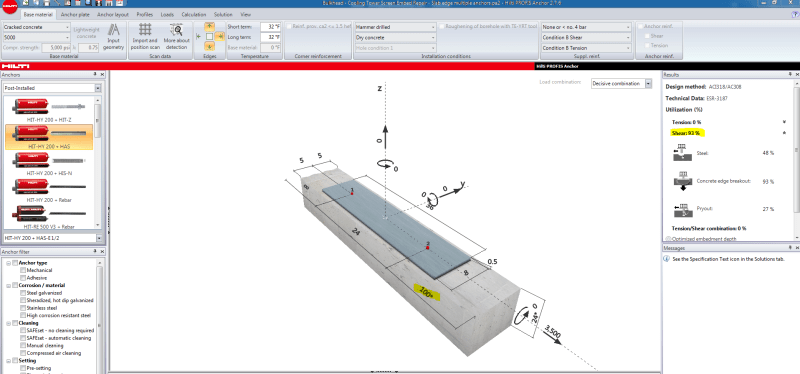This screenshot has width=800, height=374.
Task: Open the Dry concrete dropdown
Action: tap(395, 37)
